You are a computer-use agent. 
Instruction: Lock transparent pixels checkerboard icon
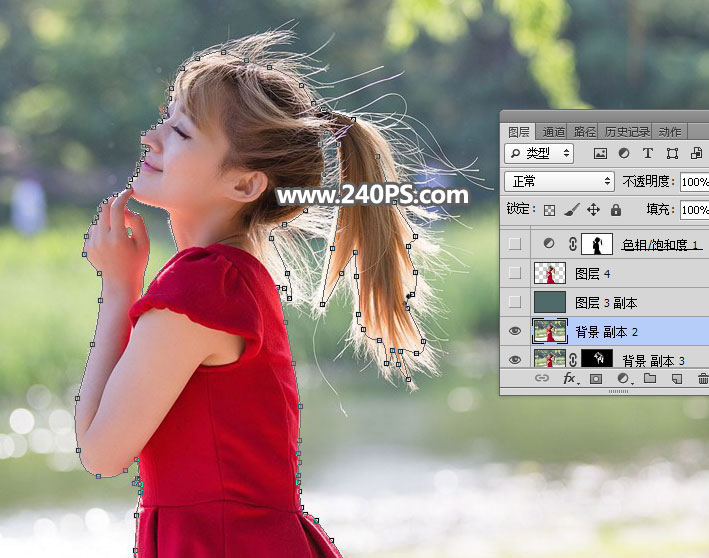pos(549,210)
